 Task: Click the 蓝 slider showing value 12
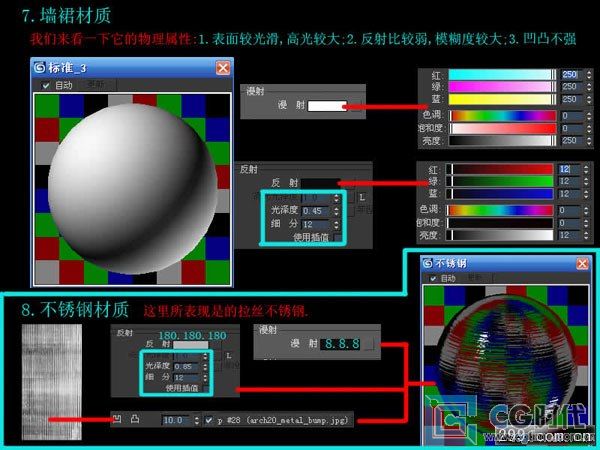coord(500,194)
